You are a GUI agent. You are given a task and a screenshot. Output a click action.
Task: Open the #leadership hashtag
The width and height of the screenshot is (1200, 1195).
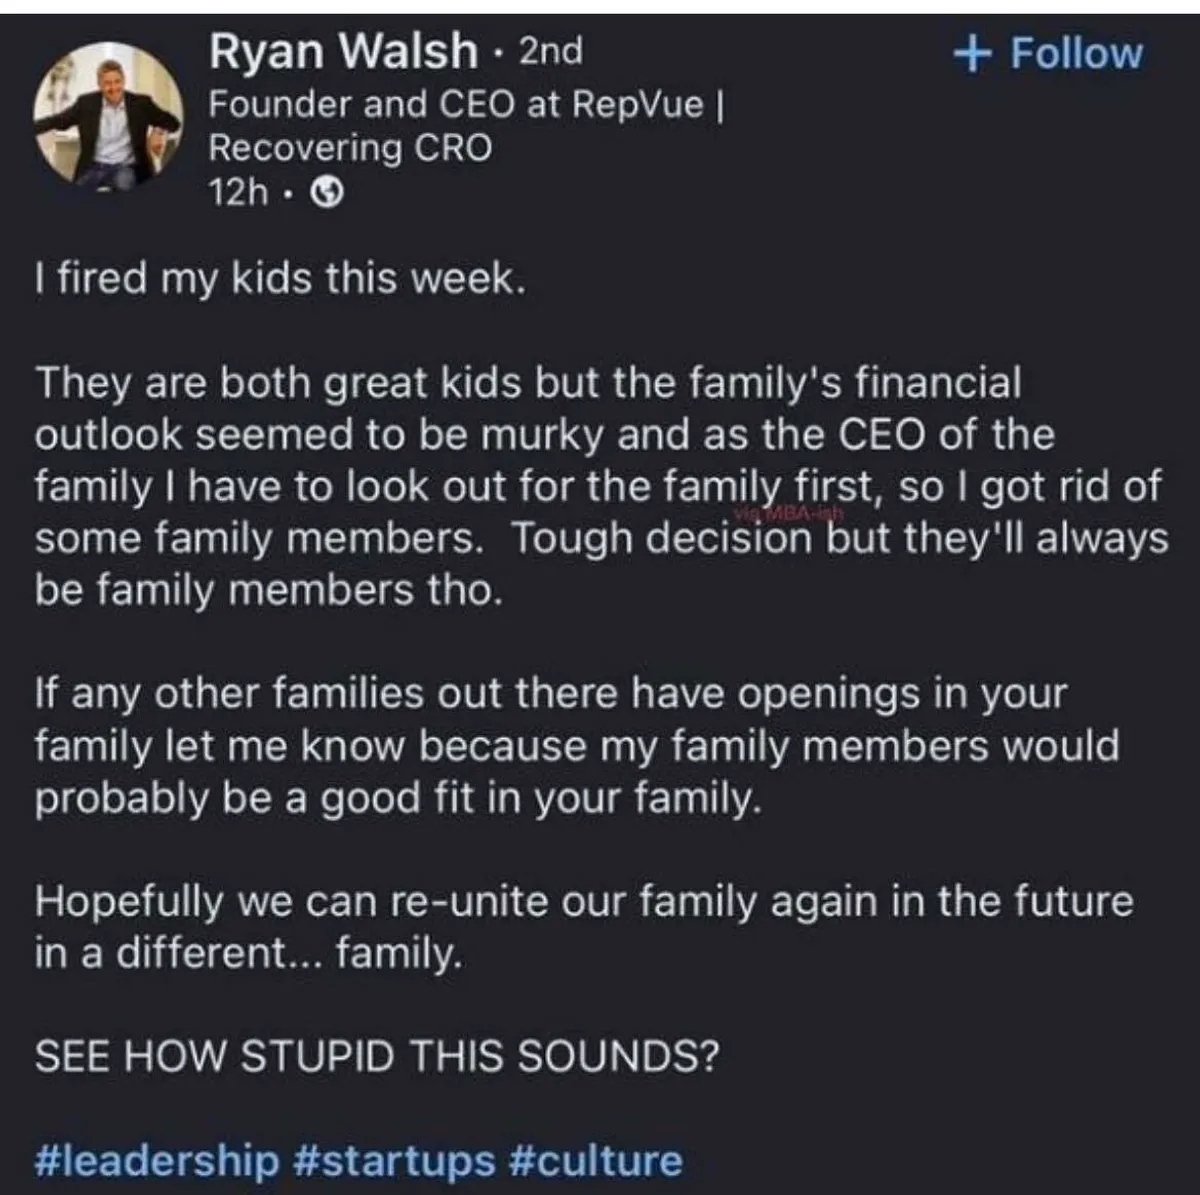tap(157, 1160)
